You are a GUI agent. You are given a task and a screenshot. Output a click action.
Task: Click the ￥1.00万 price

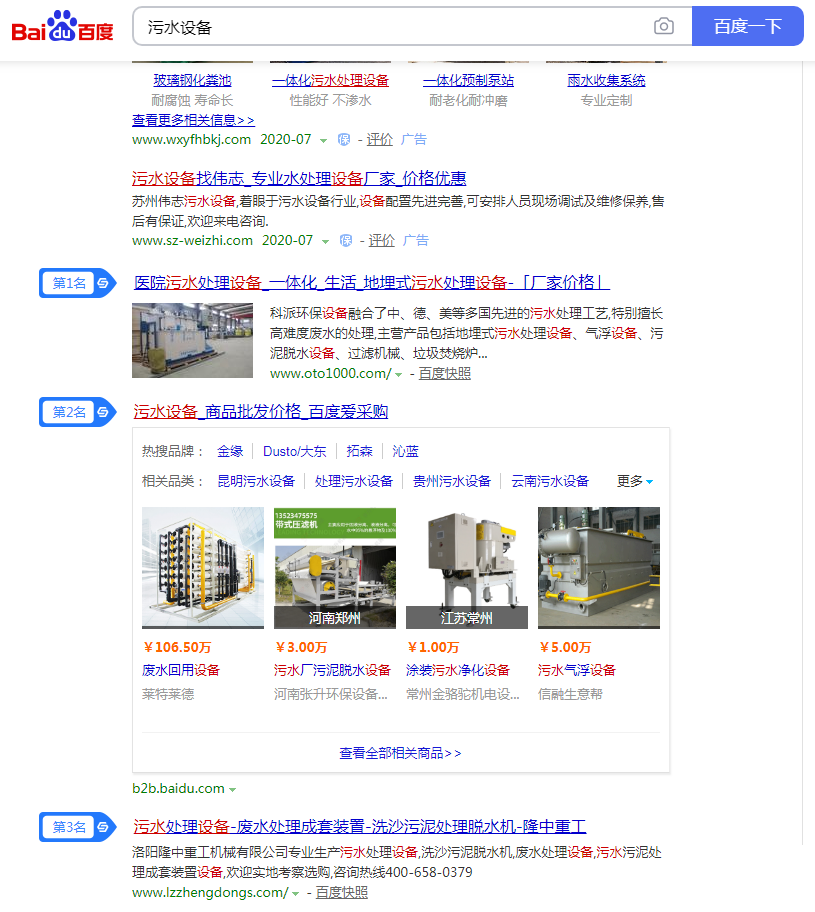[433, 647]
